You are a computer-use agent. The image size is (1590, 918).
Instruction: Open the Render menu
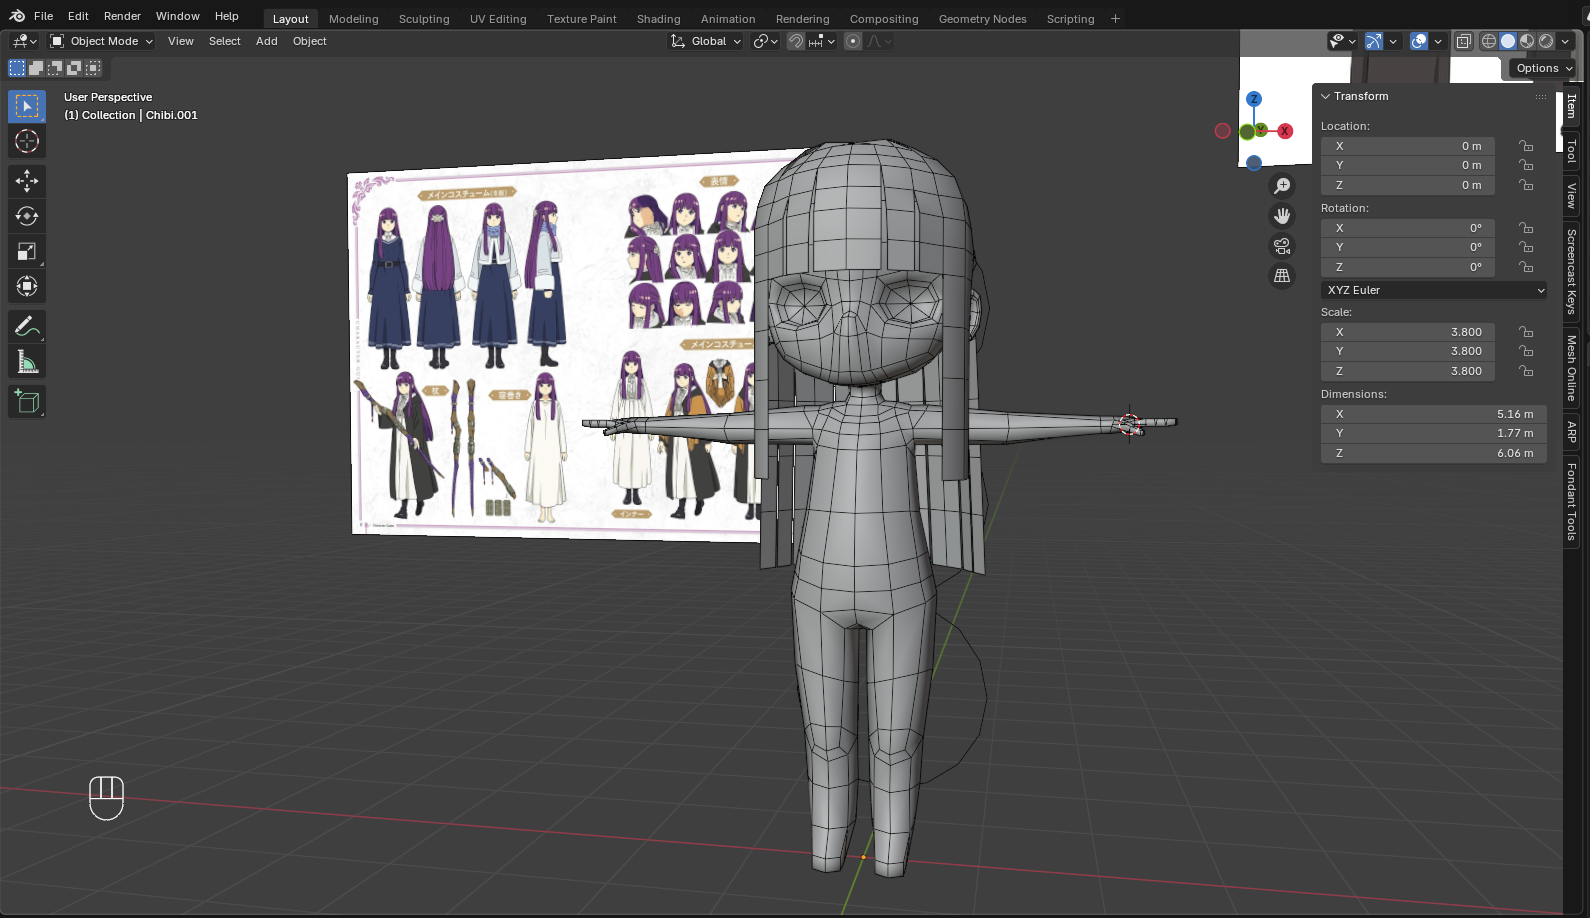[122, 16]
